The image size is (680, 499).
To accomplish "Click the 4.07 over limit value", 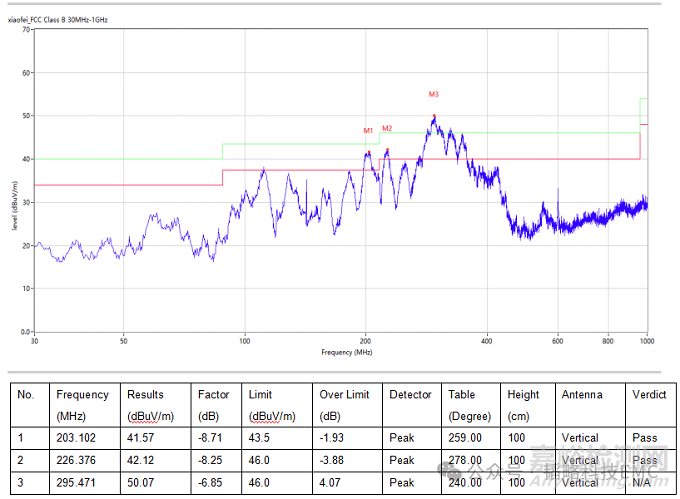I will tap(332, 483).
